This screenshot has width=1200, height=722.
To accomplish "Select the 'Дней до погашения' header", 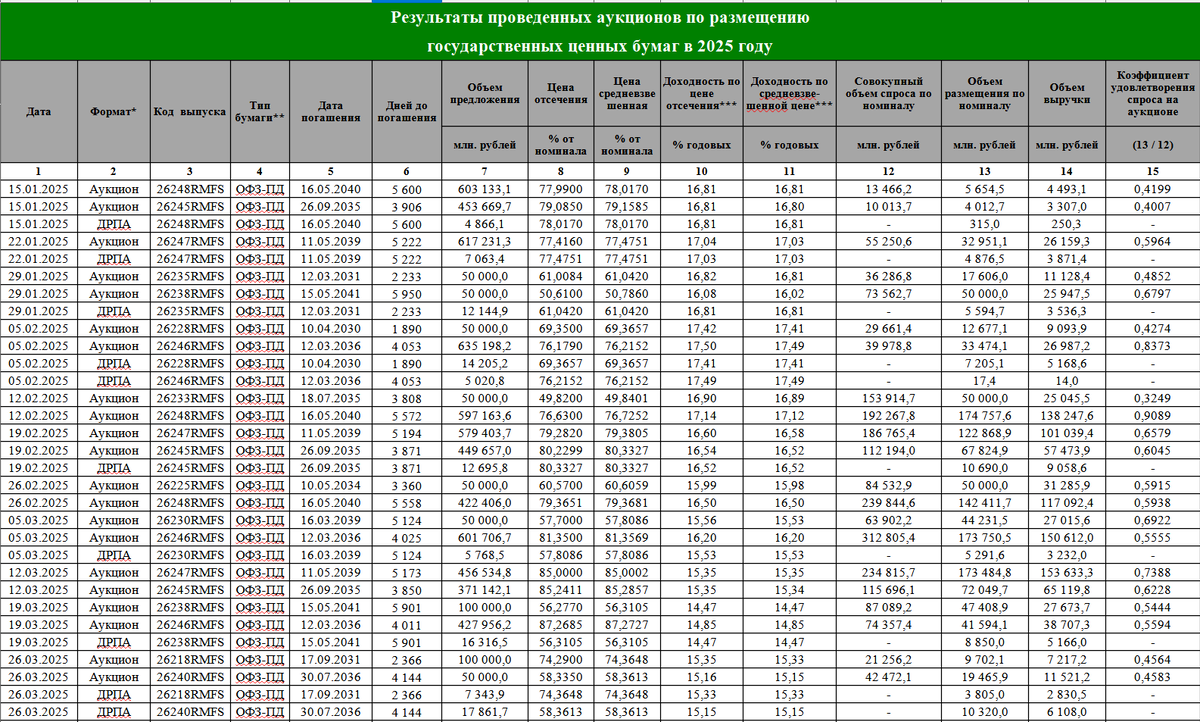I will (406, 111).
